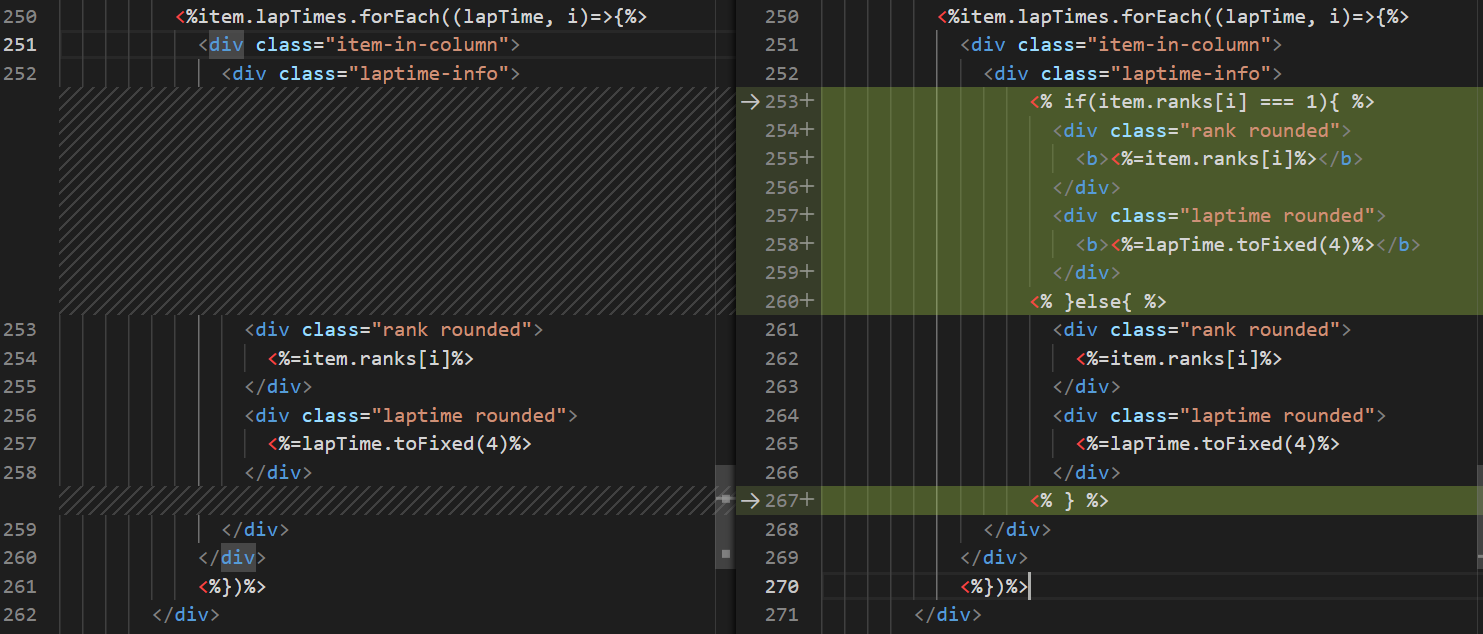Screen dimensions: 1483x634
Task: Click the bold item.ranks[i] expression on line 255
Action: 1220,158
